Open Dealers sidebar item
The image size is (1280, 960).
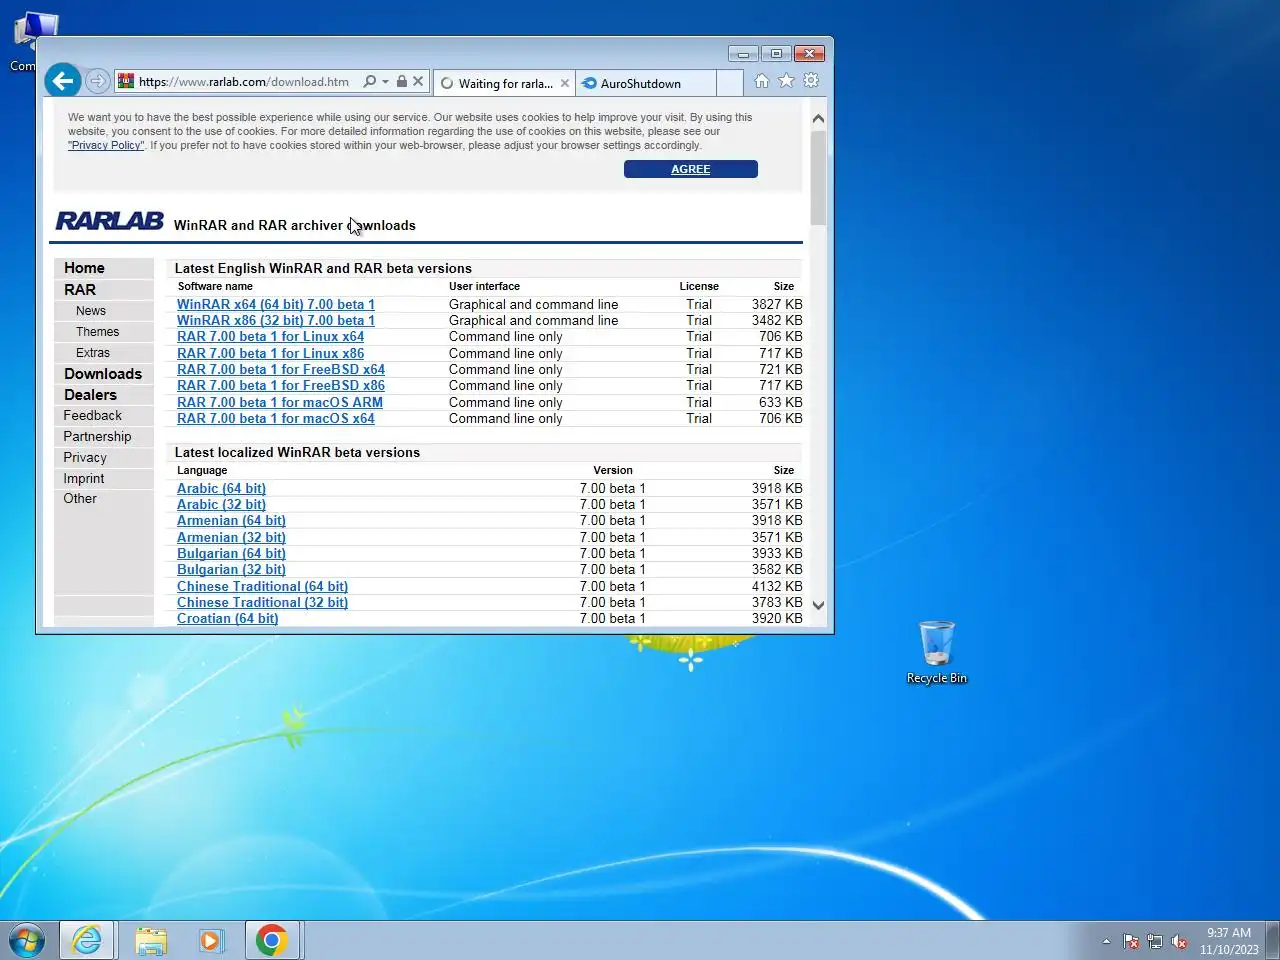point(91,395)
